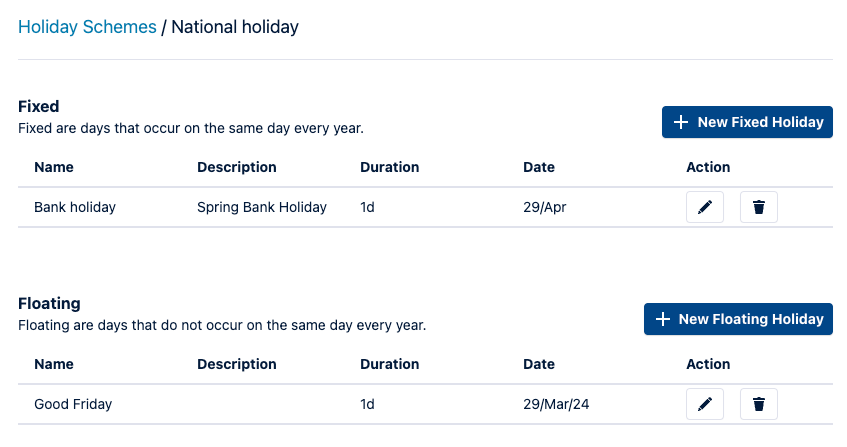Delete the Good Friday holiday

tap(759, 404)
